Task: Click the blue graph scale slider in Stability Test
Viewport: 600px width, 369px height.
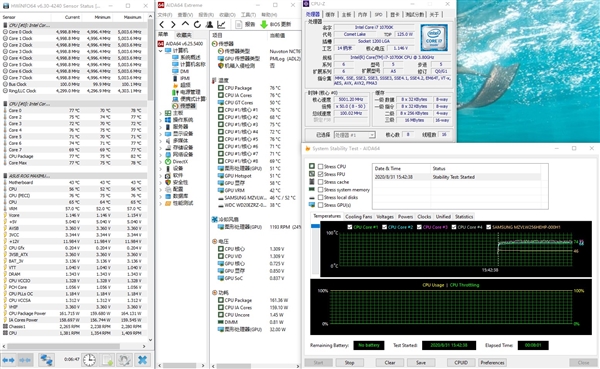Action: 315,226
